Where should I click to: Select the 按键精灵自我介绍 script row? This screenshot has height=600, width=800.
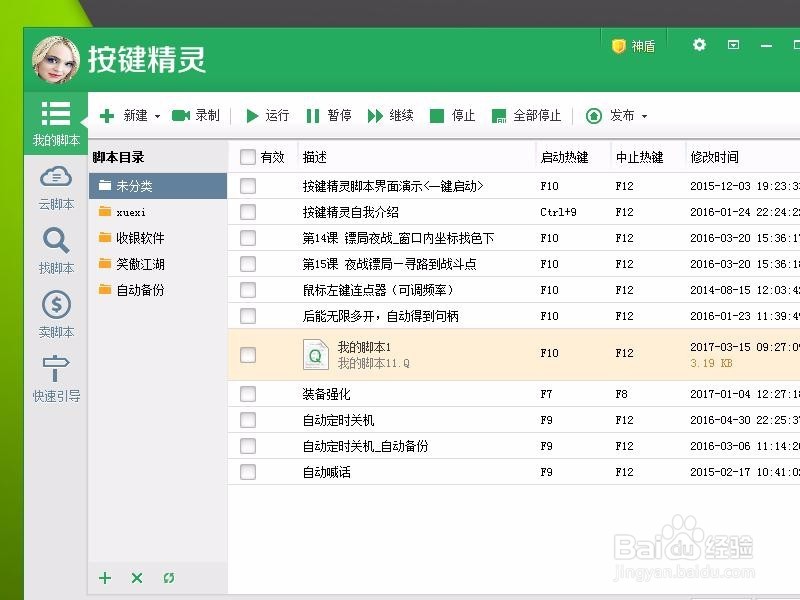514,212
